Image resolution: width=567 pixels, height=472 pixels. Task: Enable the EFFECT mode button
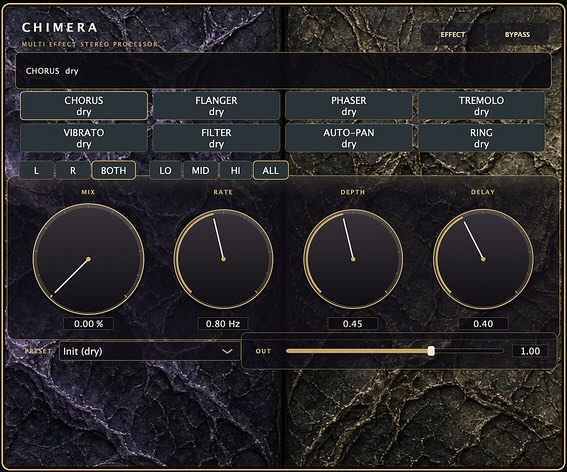453,34
